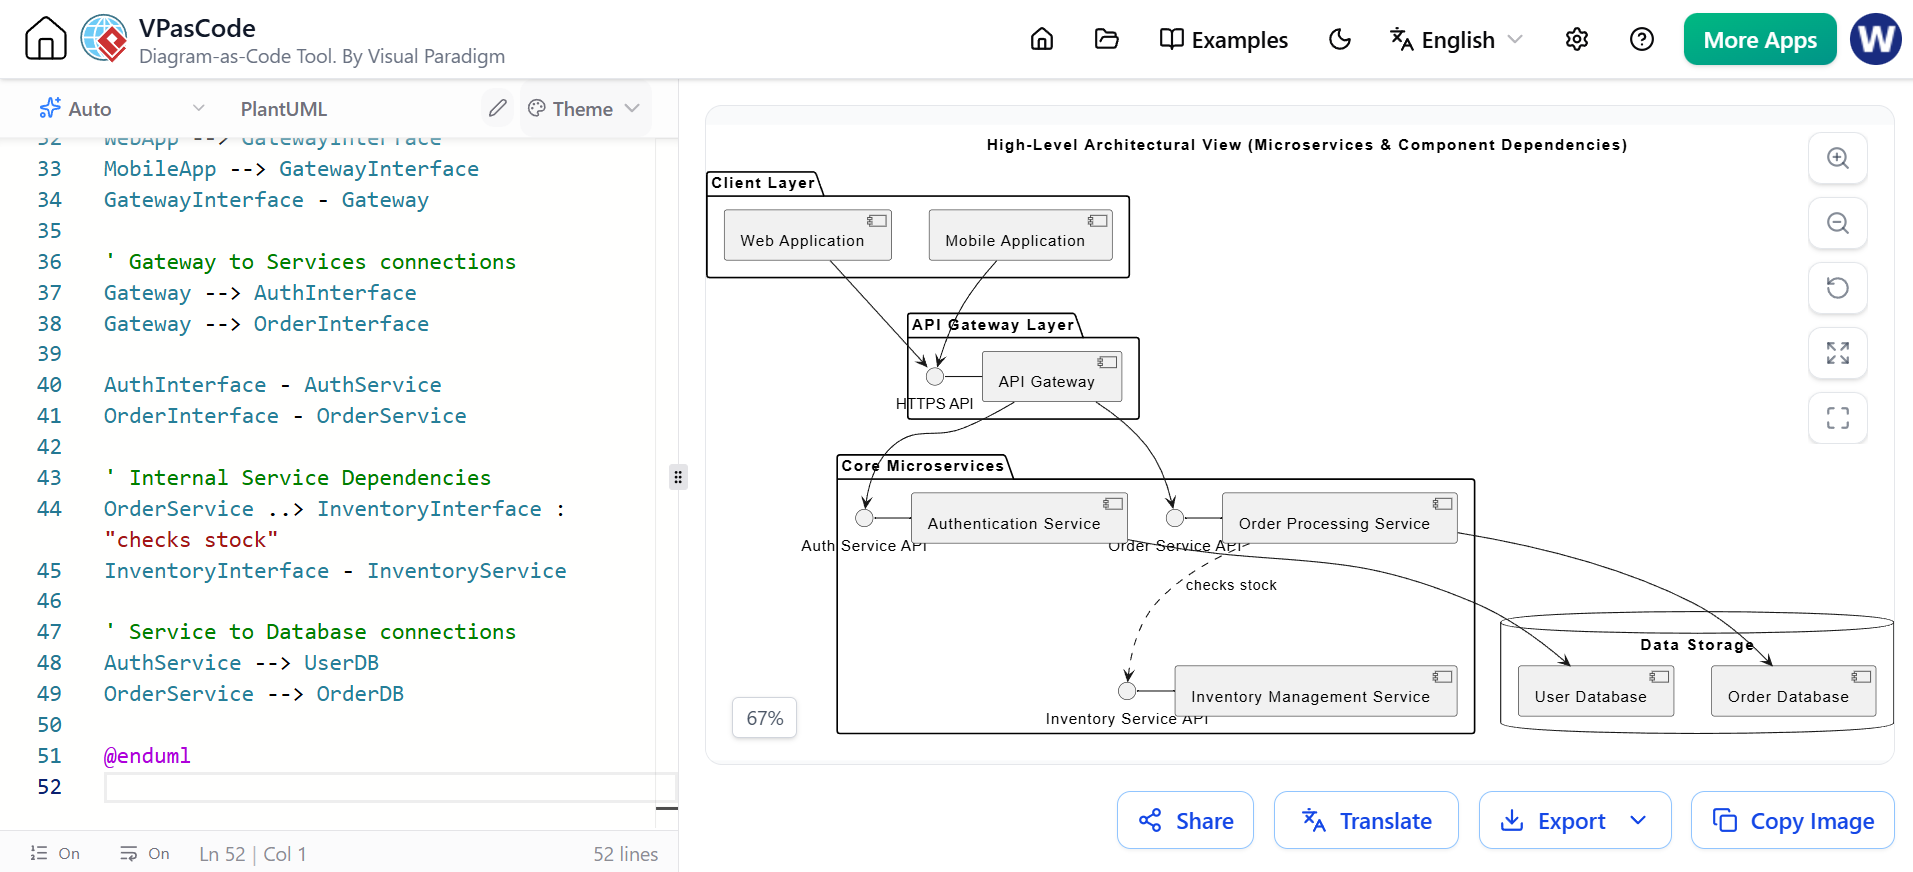This screenshot has width=1913, height=872.
Task: Click the Share button
Action: (x=1185, y=820)
